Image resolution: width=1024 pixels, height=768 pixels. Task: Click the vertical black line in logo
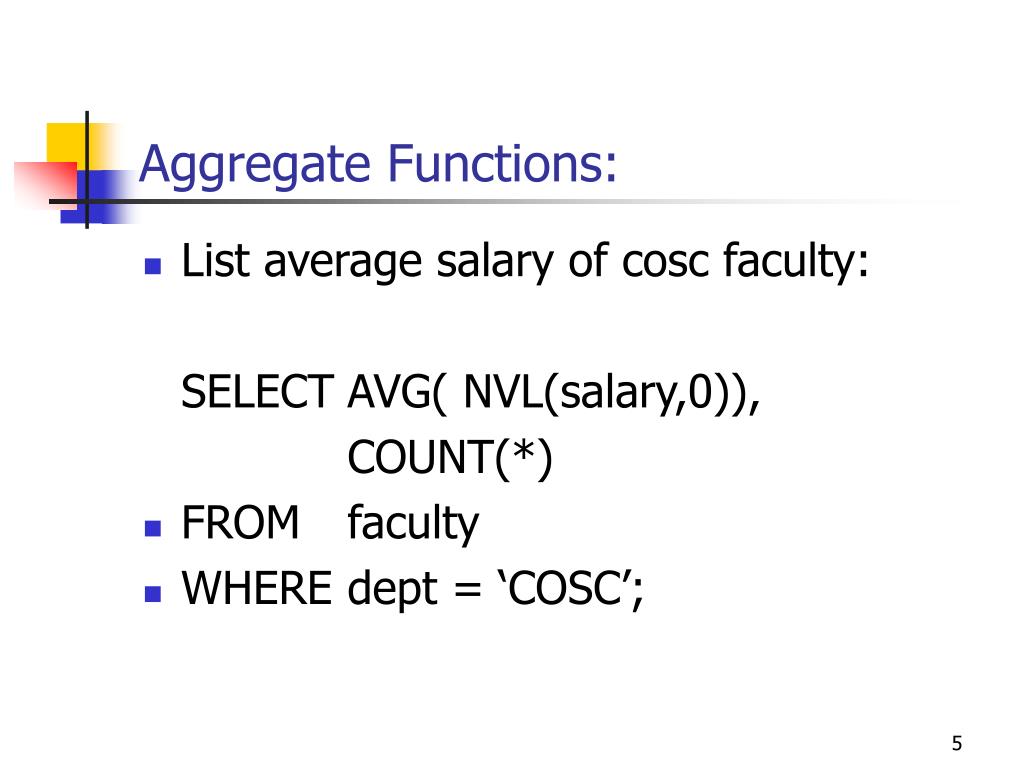[87, 170]
